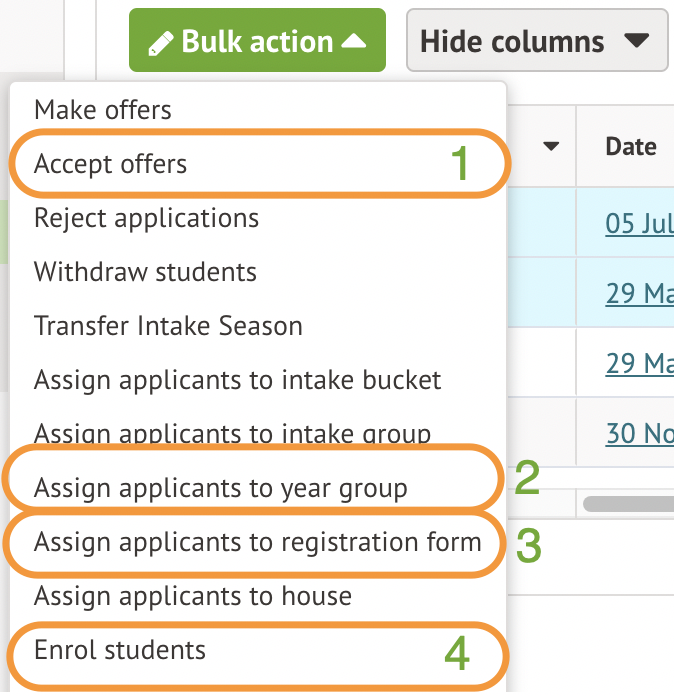
Task: Open the Hide columns dropdown
Action: 536,41
